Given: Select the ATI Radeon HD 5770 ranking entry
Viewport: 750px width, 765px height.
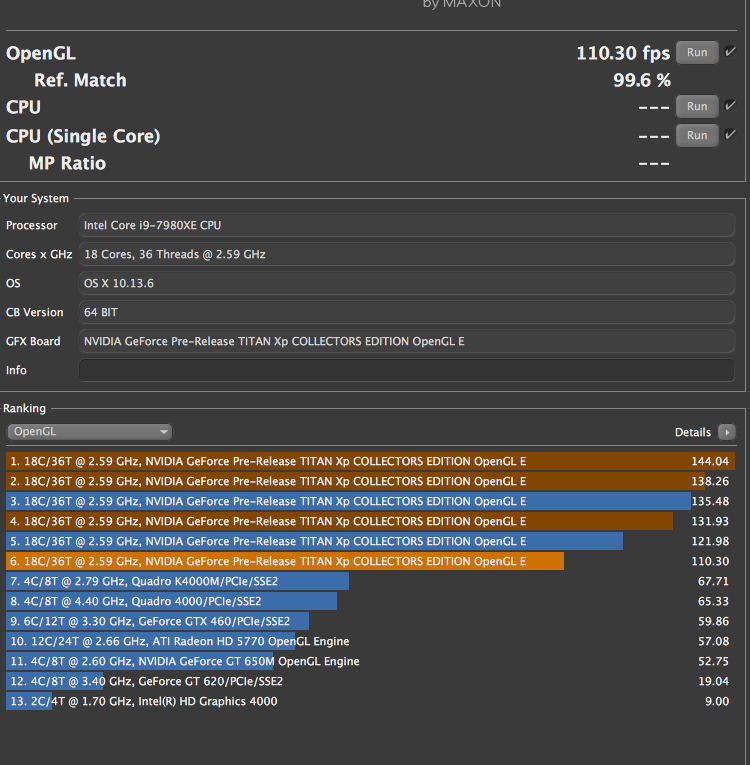Looking at the screenshot, I should click(370, 642).
